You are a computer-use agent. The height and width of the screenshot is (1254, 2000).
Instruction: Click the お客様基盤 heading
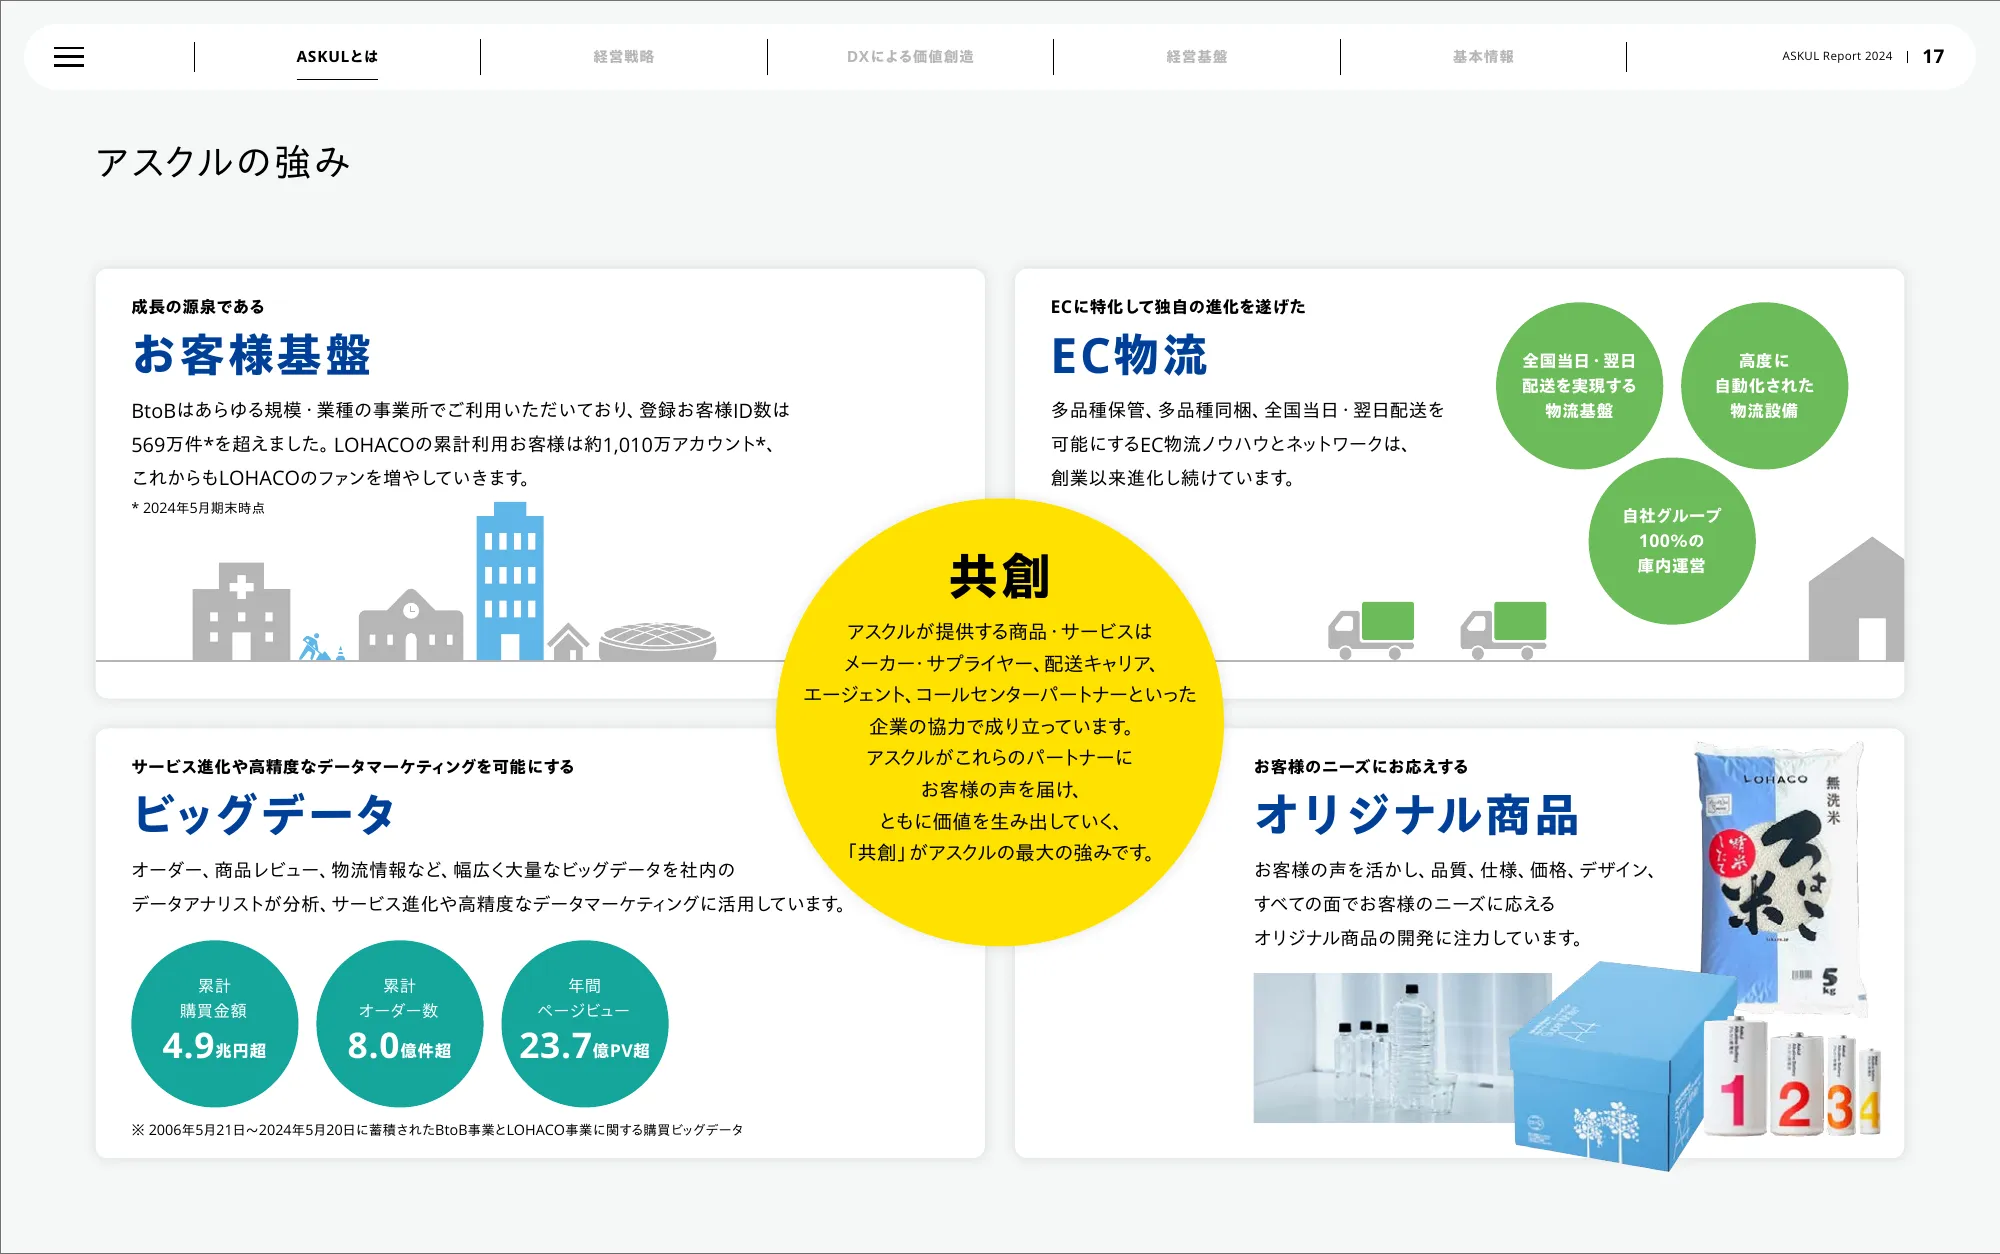pos(251,355)
